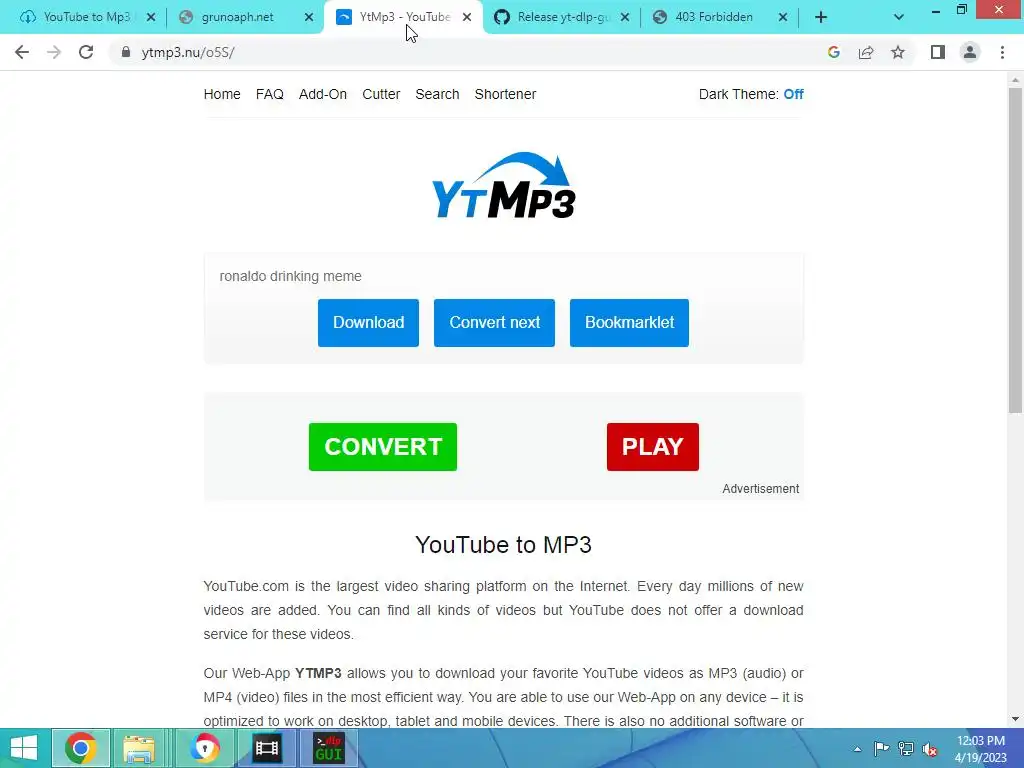The height and width of the screenshot is (768, 1024).
Task: Click the Bookmarklet button
Action: click(x=630, y=323)
